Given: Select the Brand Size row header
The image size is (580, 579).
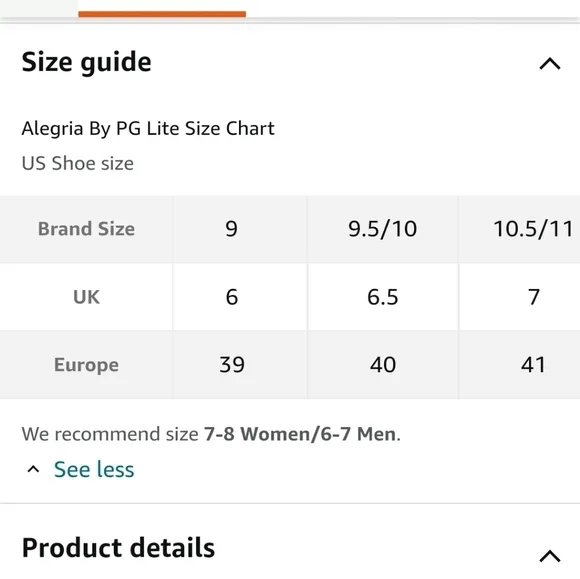Looking at the screenshot, I should click(x=86, y=229).
